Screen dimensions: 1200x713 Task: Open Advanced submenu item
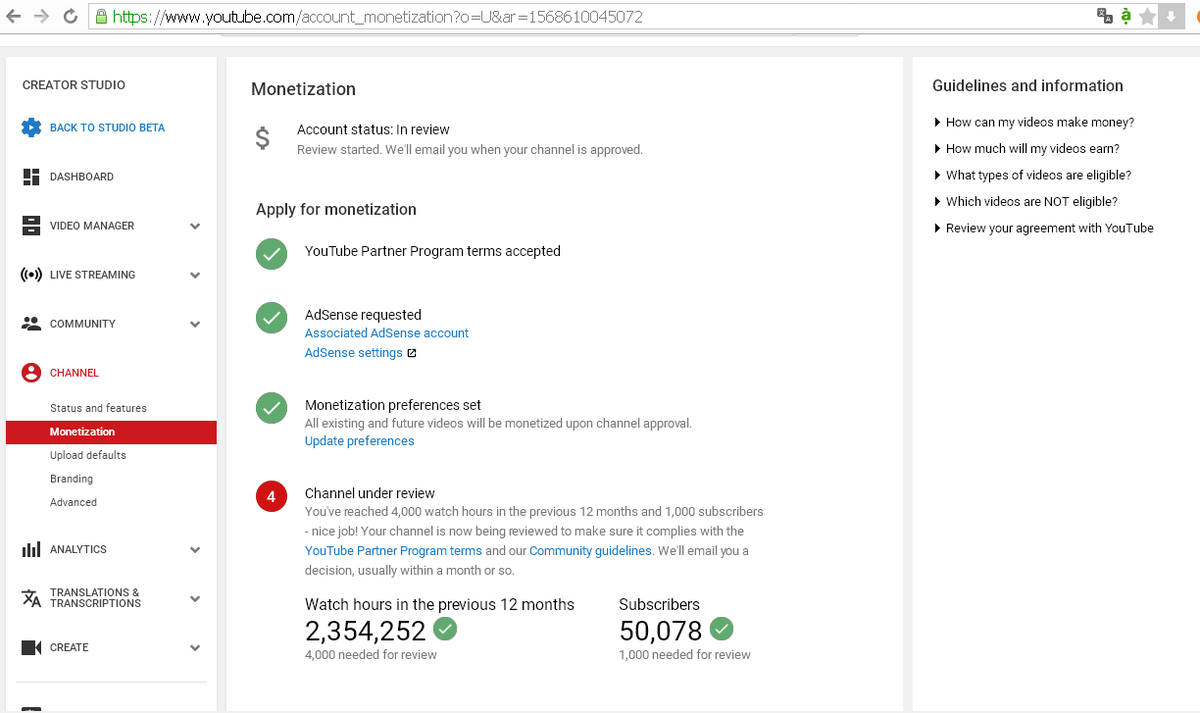(x=73, y=502)
